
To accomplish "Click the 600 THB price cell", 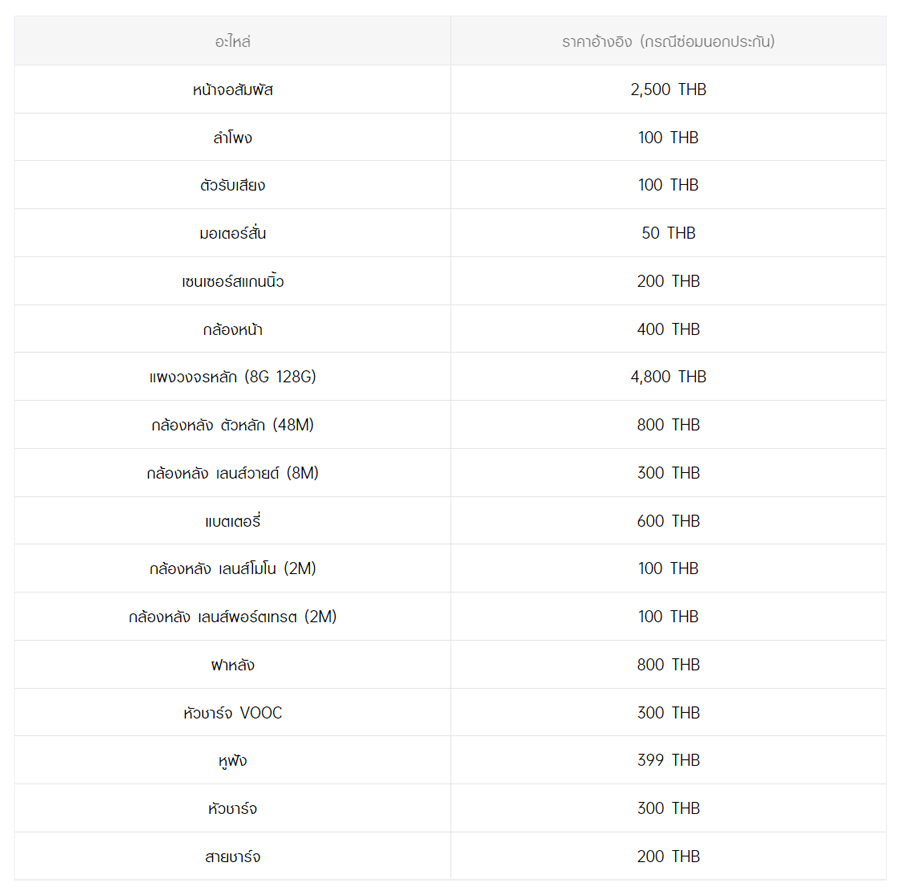I will [668, 522].
